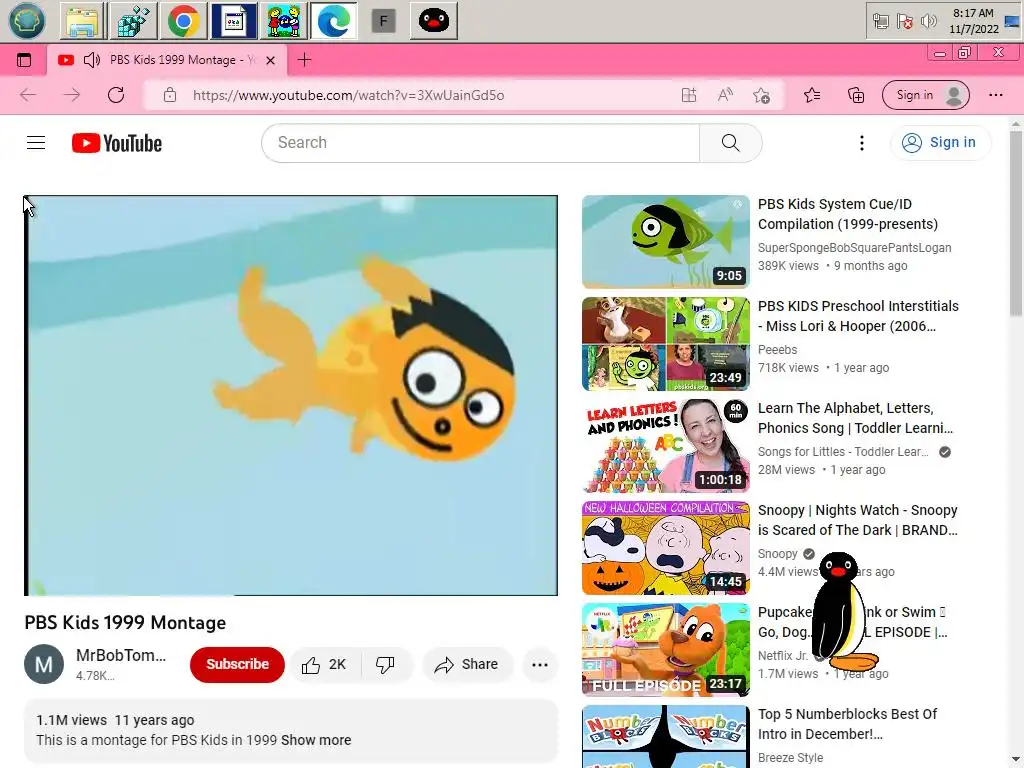Image resolution: width=1024 pixels, height=768 pixels.
Task: Click the video player area
Action: pos(291,395)
